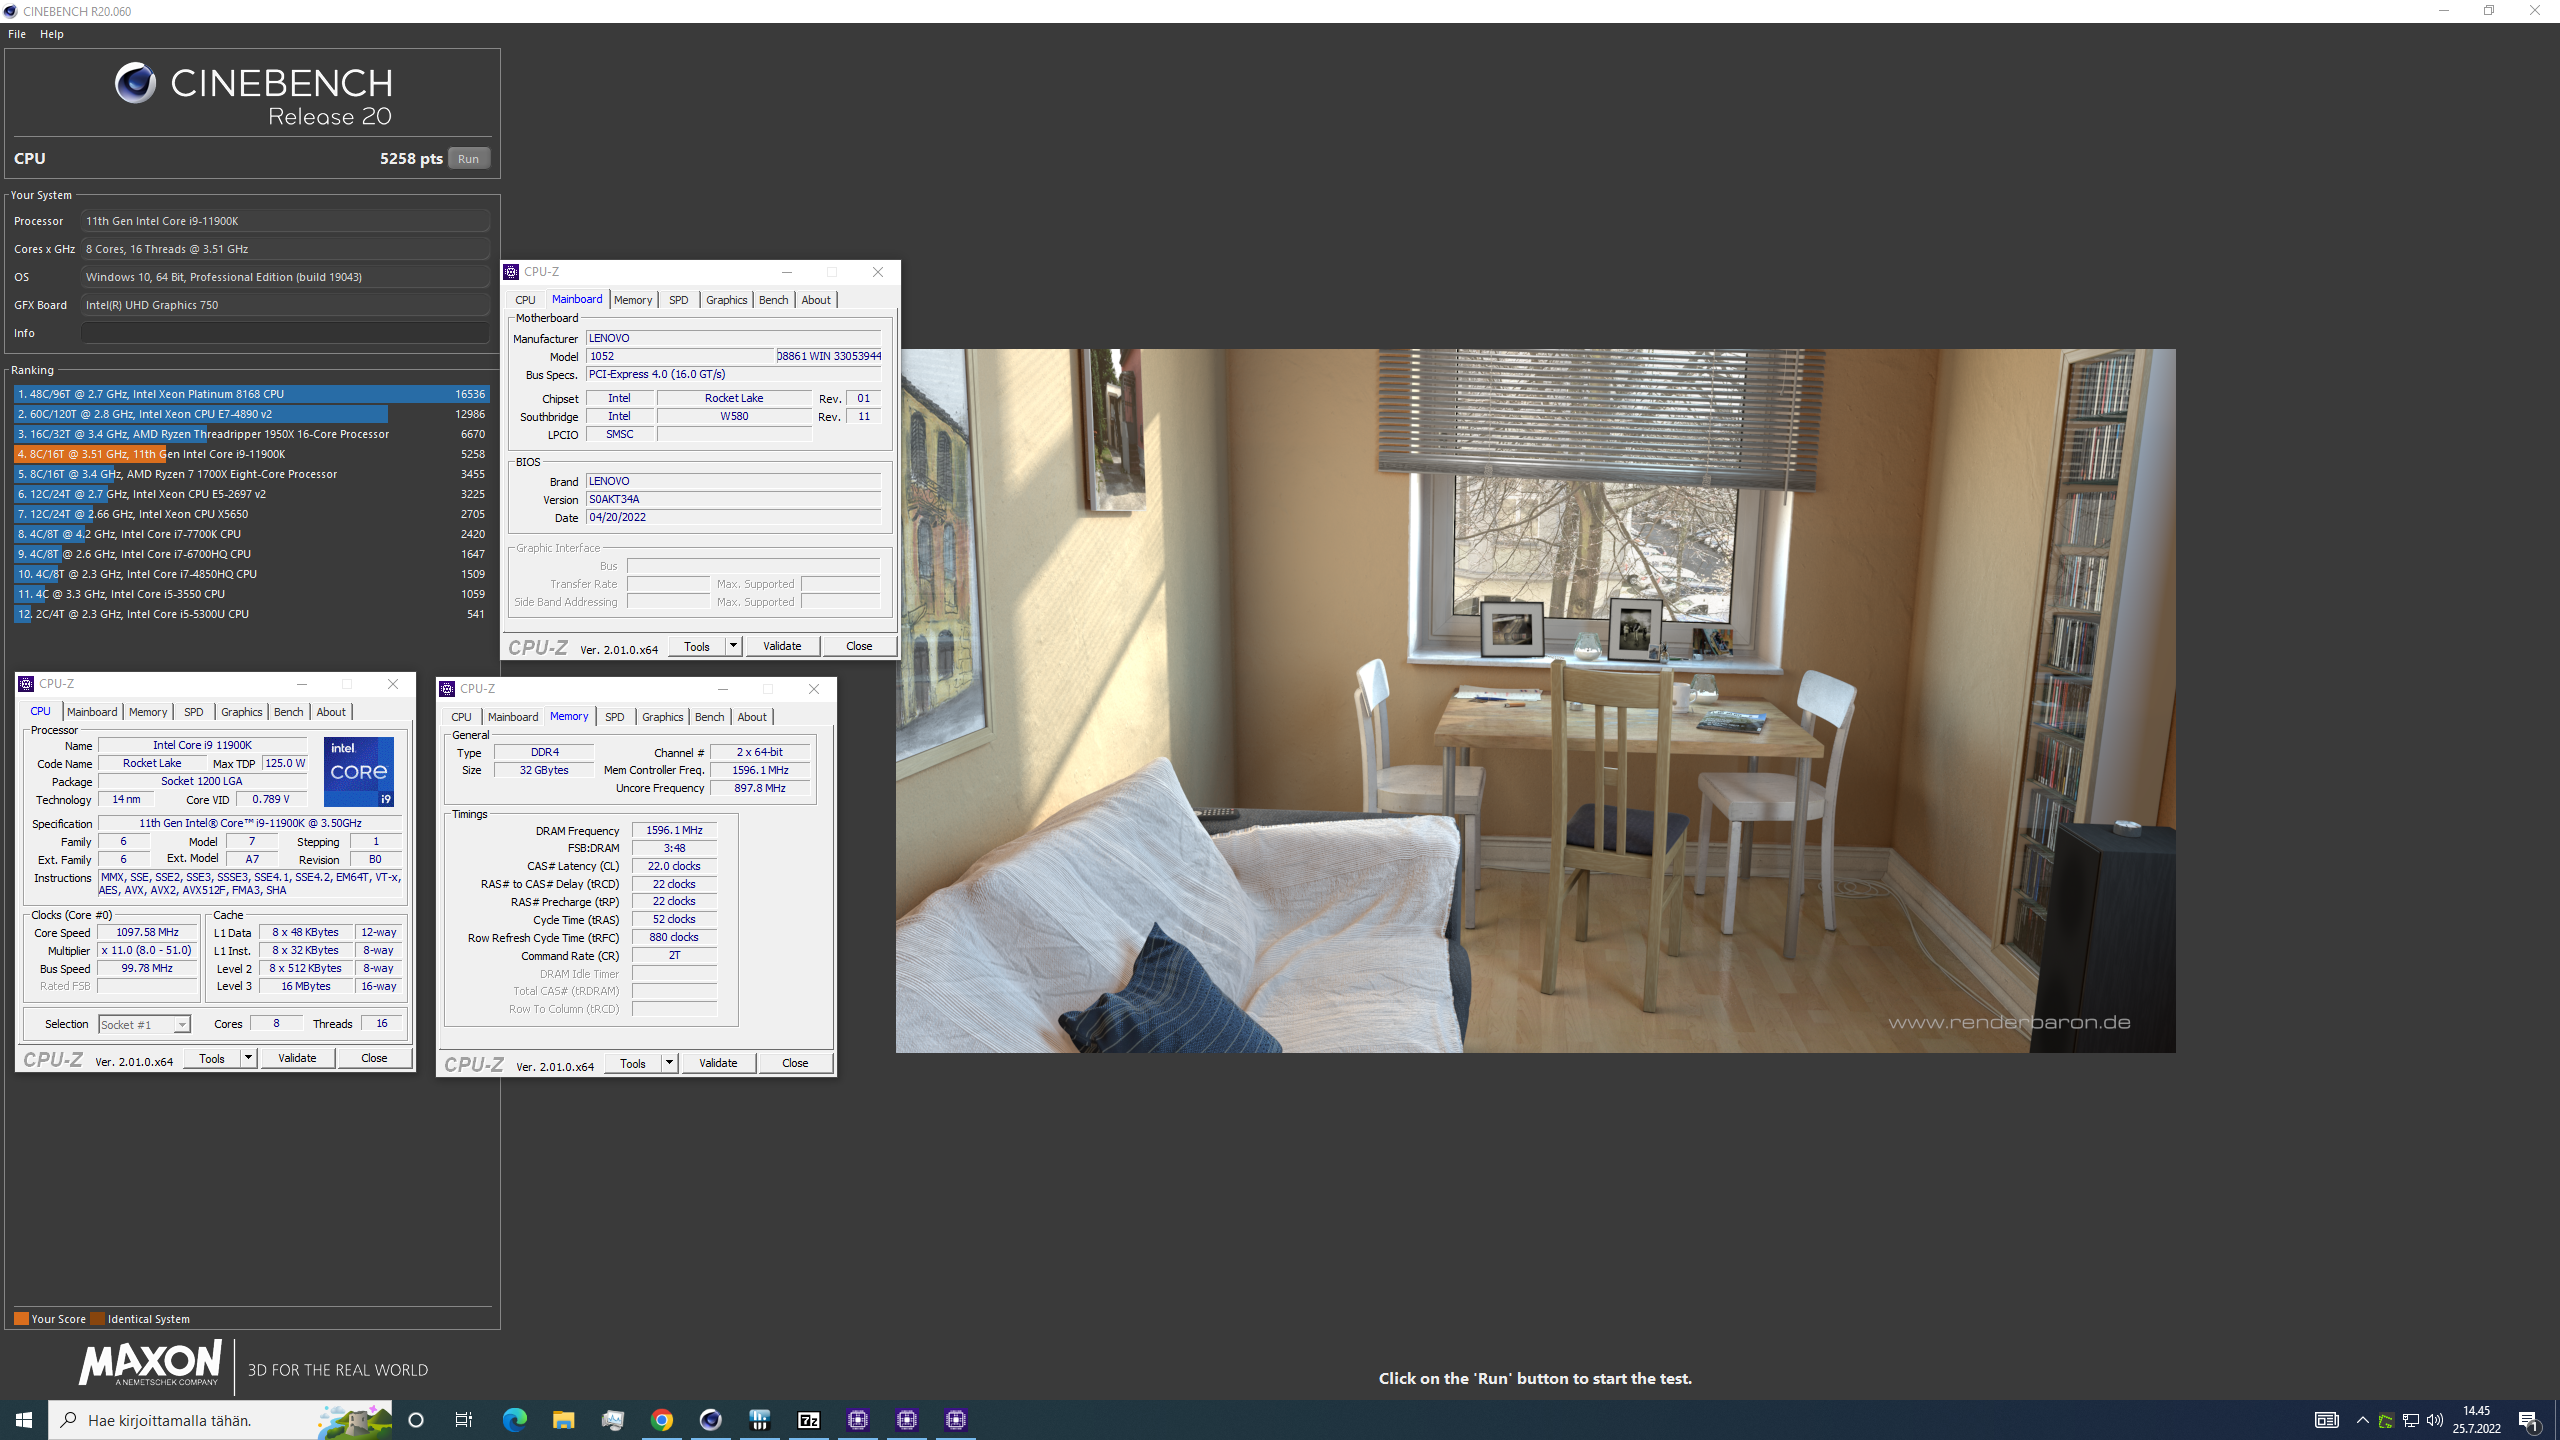
Task: Click the Core Speed value 1097.58 MHz
Action: [x=147, y=932]
